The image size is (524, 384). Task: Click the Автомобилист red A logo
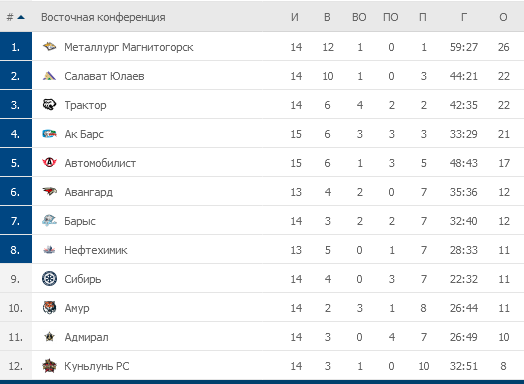tap(49, 163)
